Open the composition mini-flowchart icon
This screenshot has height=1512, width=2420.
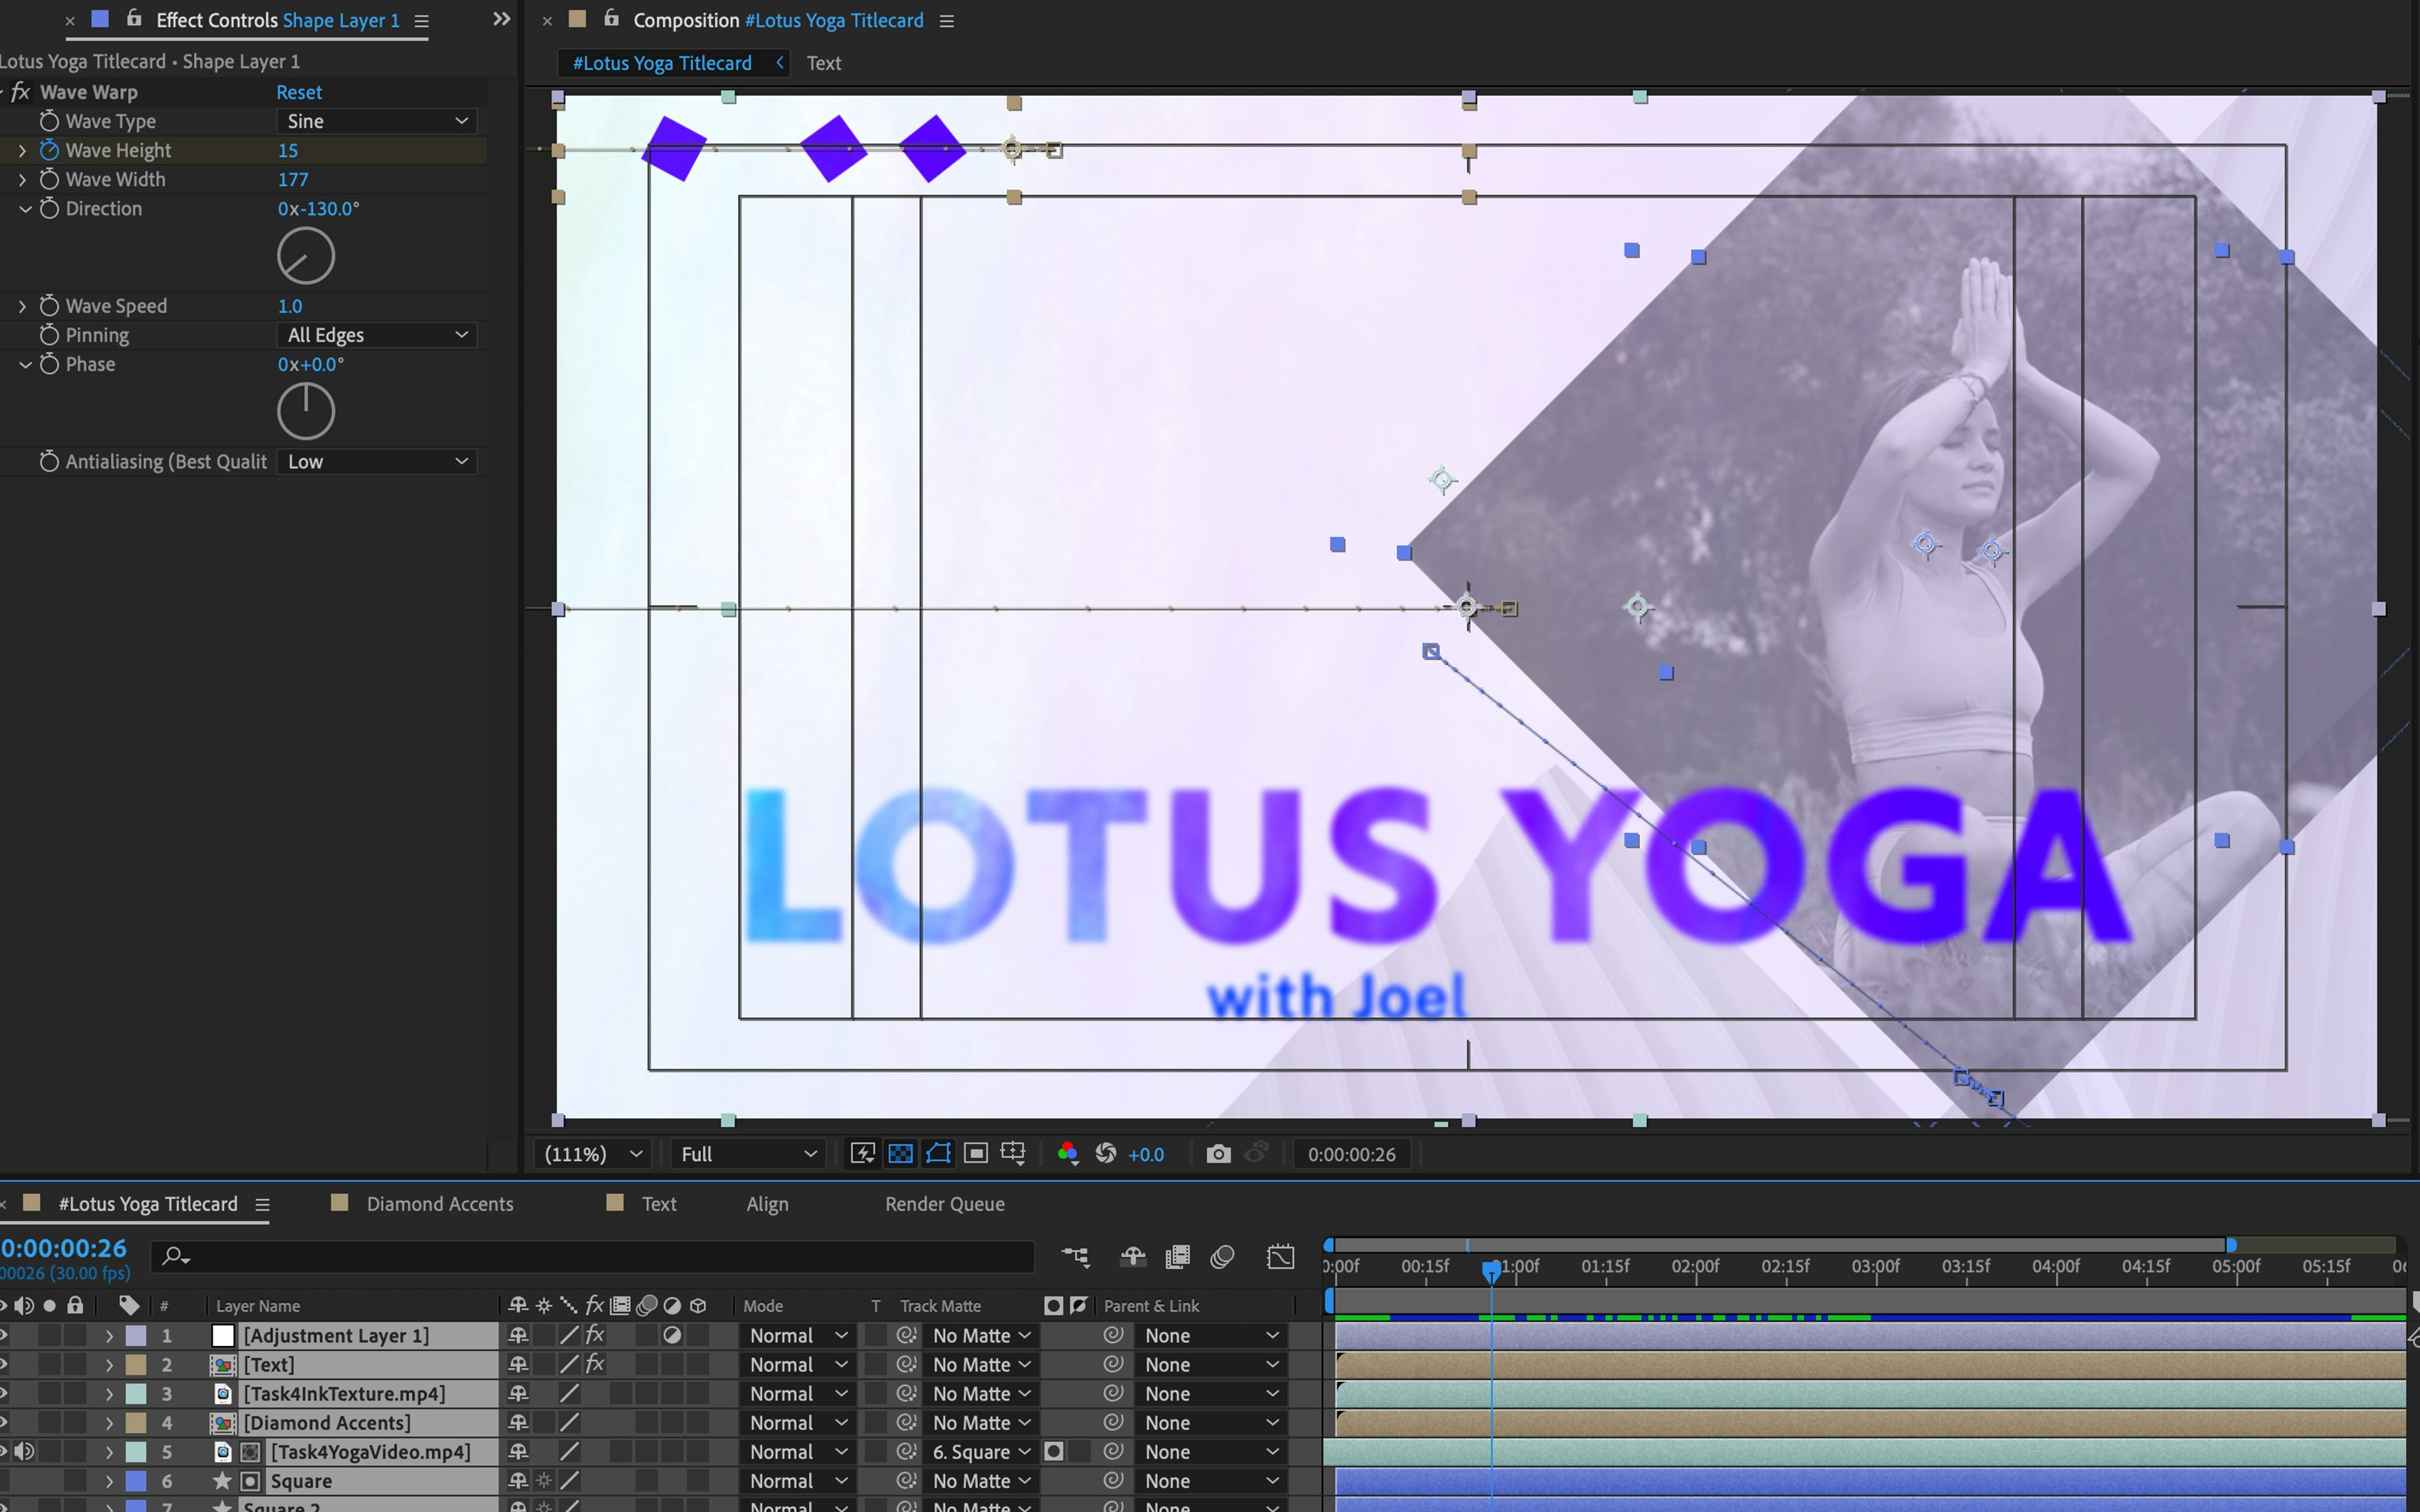coord(1076,1256)
